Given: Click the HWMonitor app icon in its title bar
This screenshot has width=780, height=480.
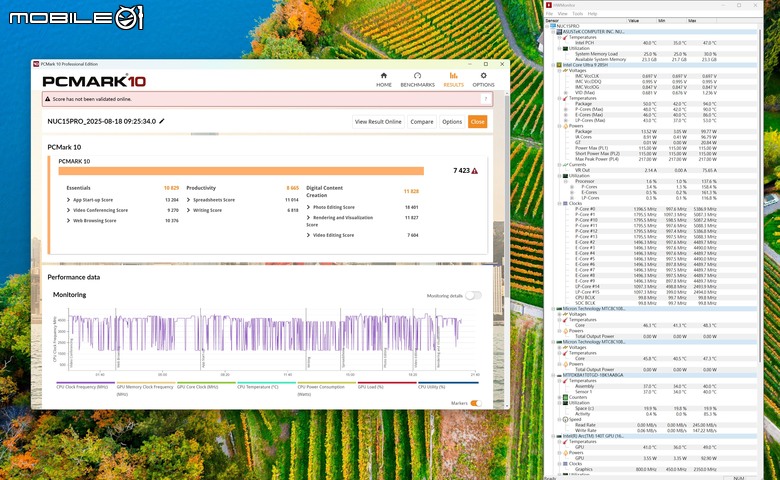Looking at the screenshot, I should [549, 5].
